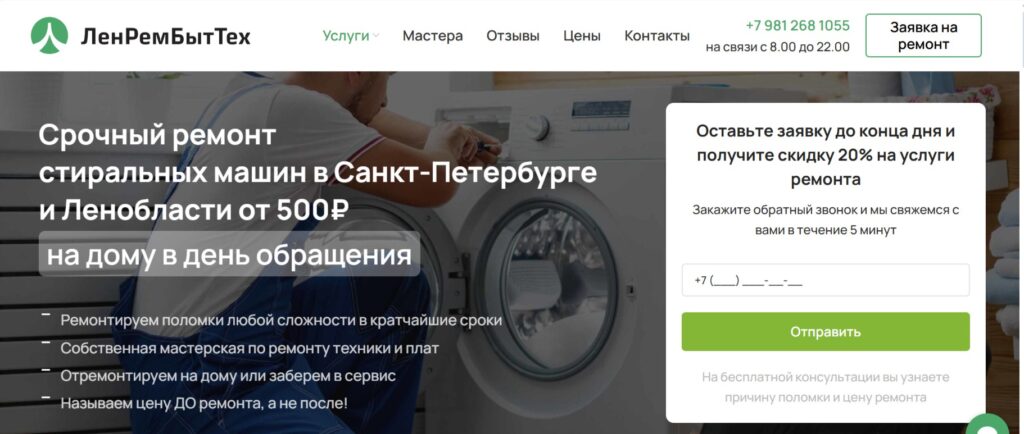Open the Услуги menu item
This screenshot has width=1024, height=434.
pos(345,36)
